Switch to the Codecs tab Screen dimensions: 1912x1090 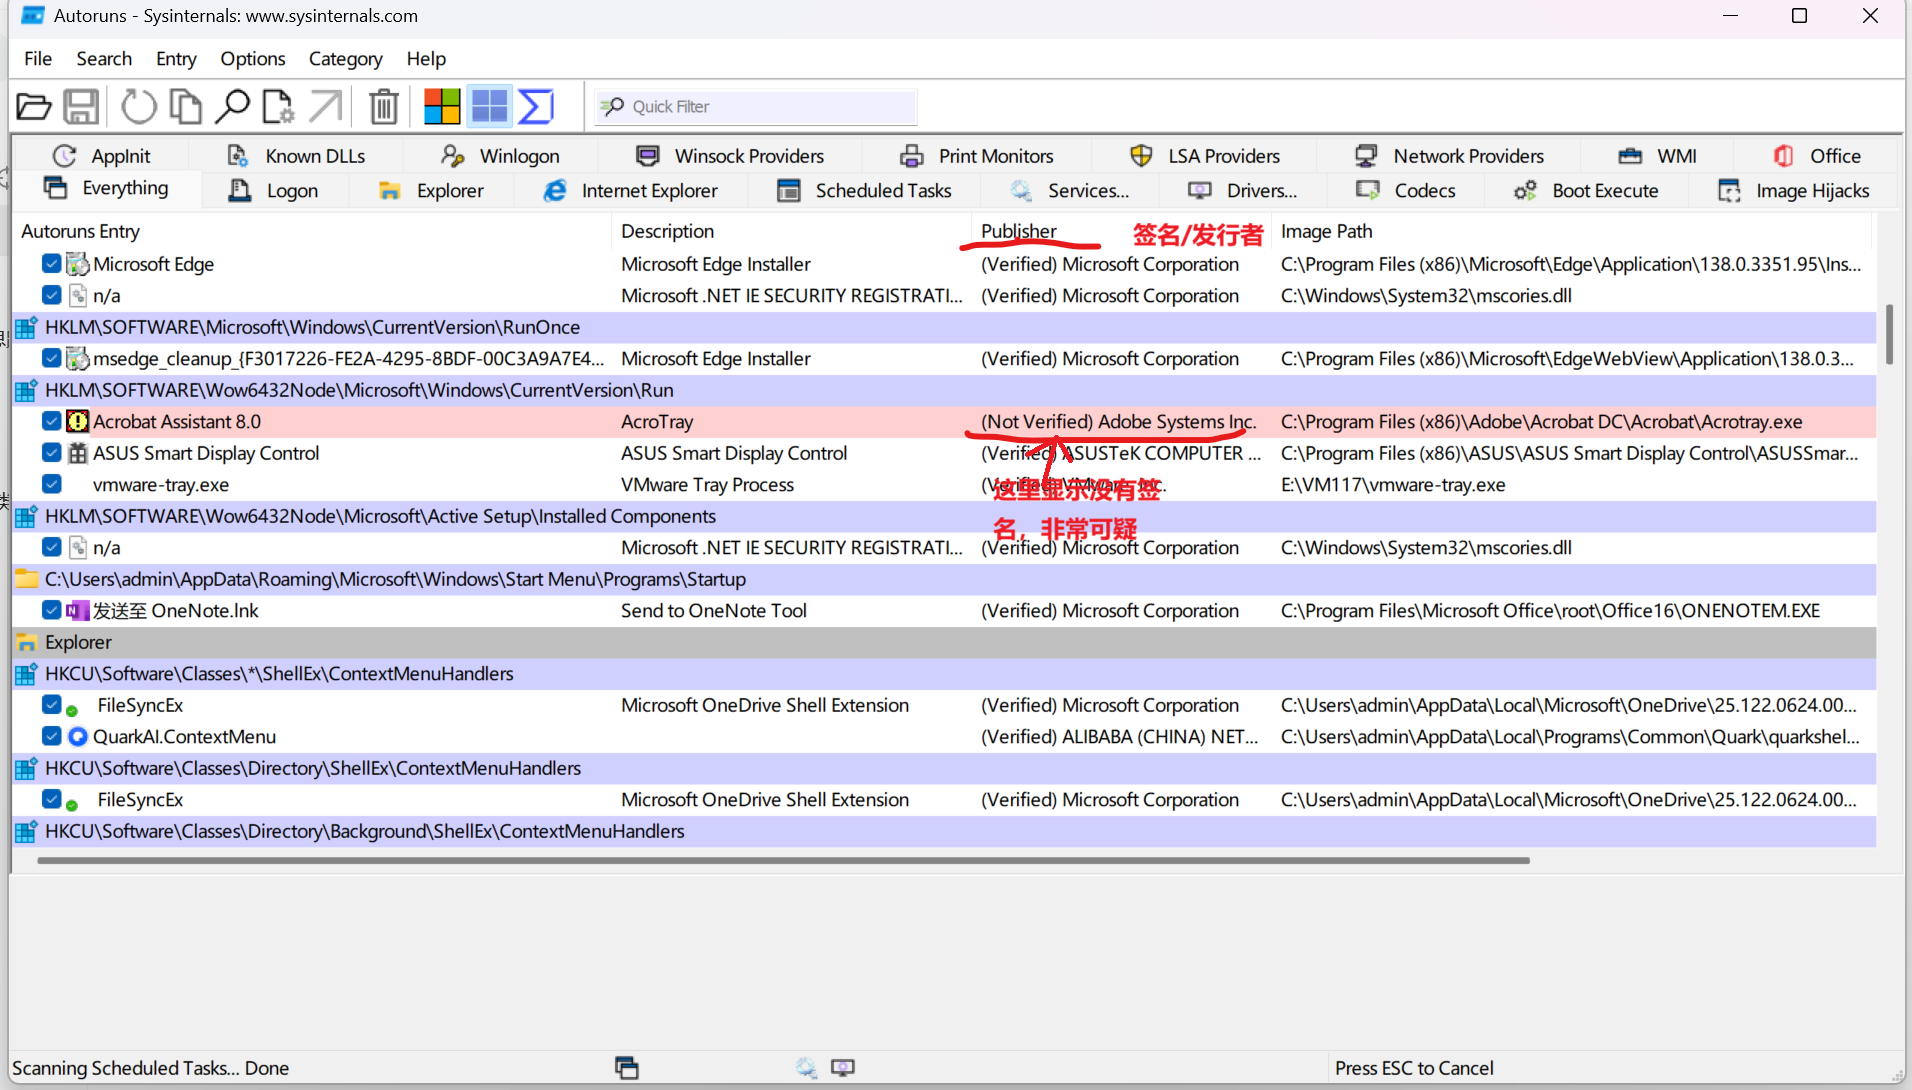1406,190
